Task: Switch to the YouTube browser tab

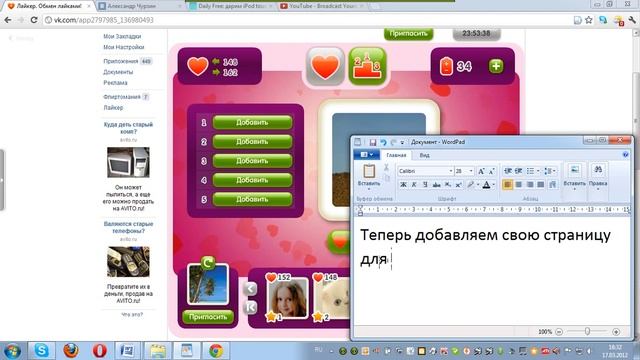Action: pyautogui.click(x=321, y=6)
